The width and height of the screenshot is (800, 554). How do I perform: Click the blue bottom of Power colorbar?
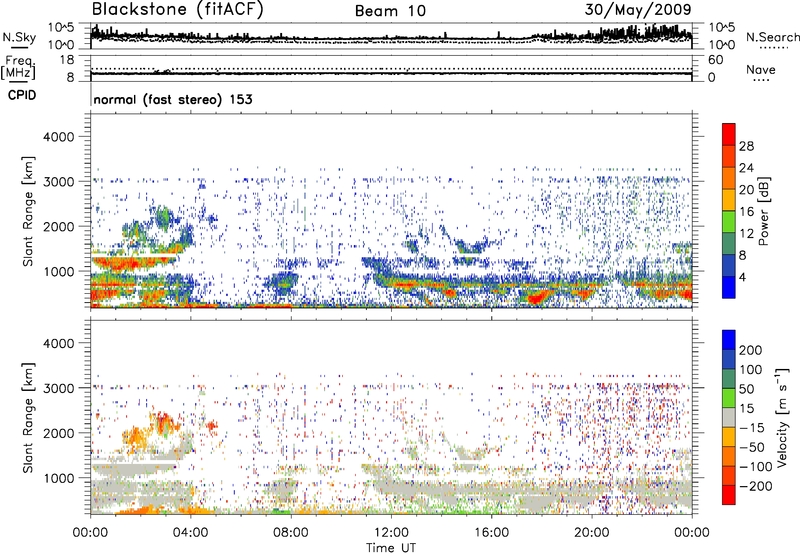729,287
